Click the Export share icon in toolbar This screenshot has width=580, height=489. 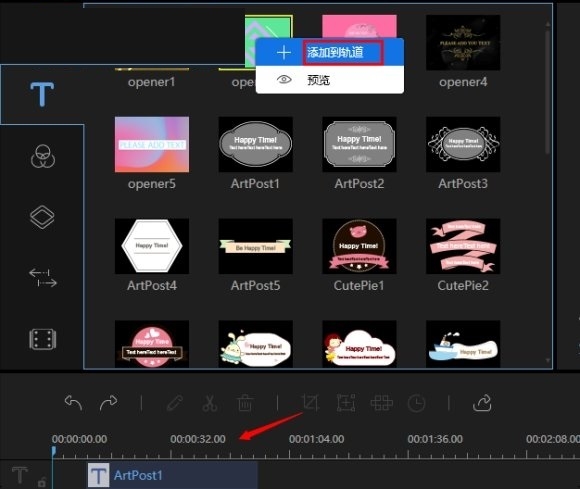482,403
